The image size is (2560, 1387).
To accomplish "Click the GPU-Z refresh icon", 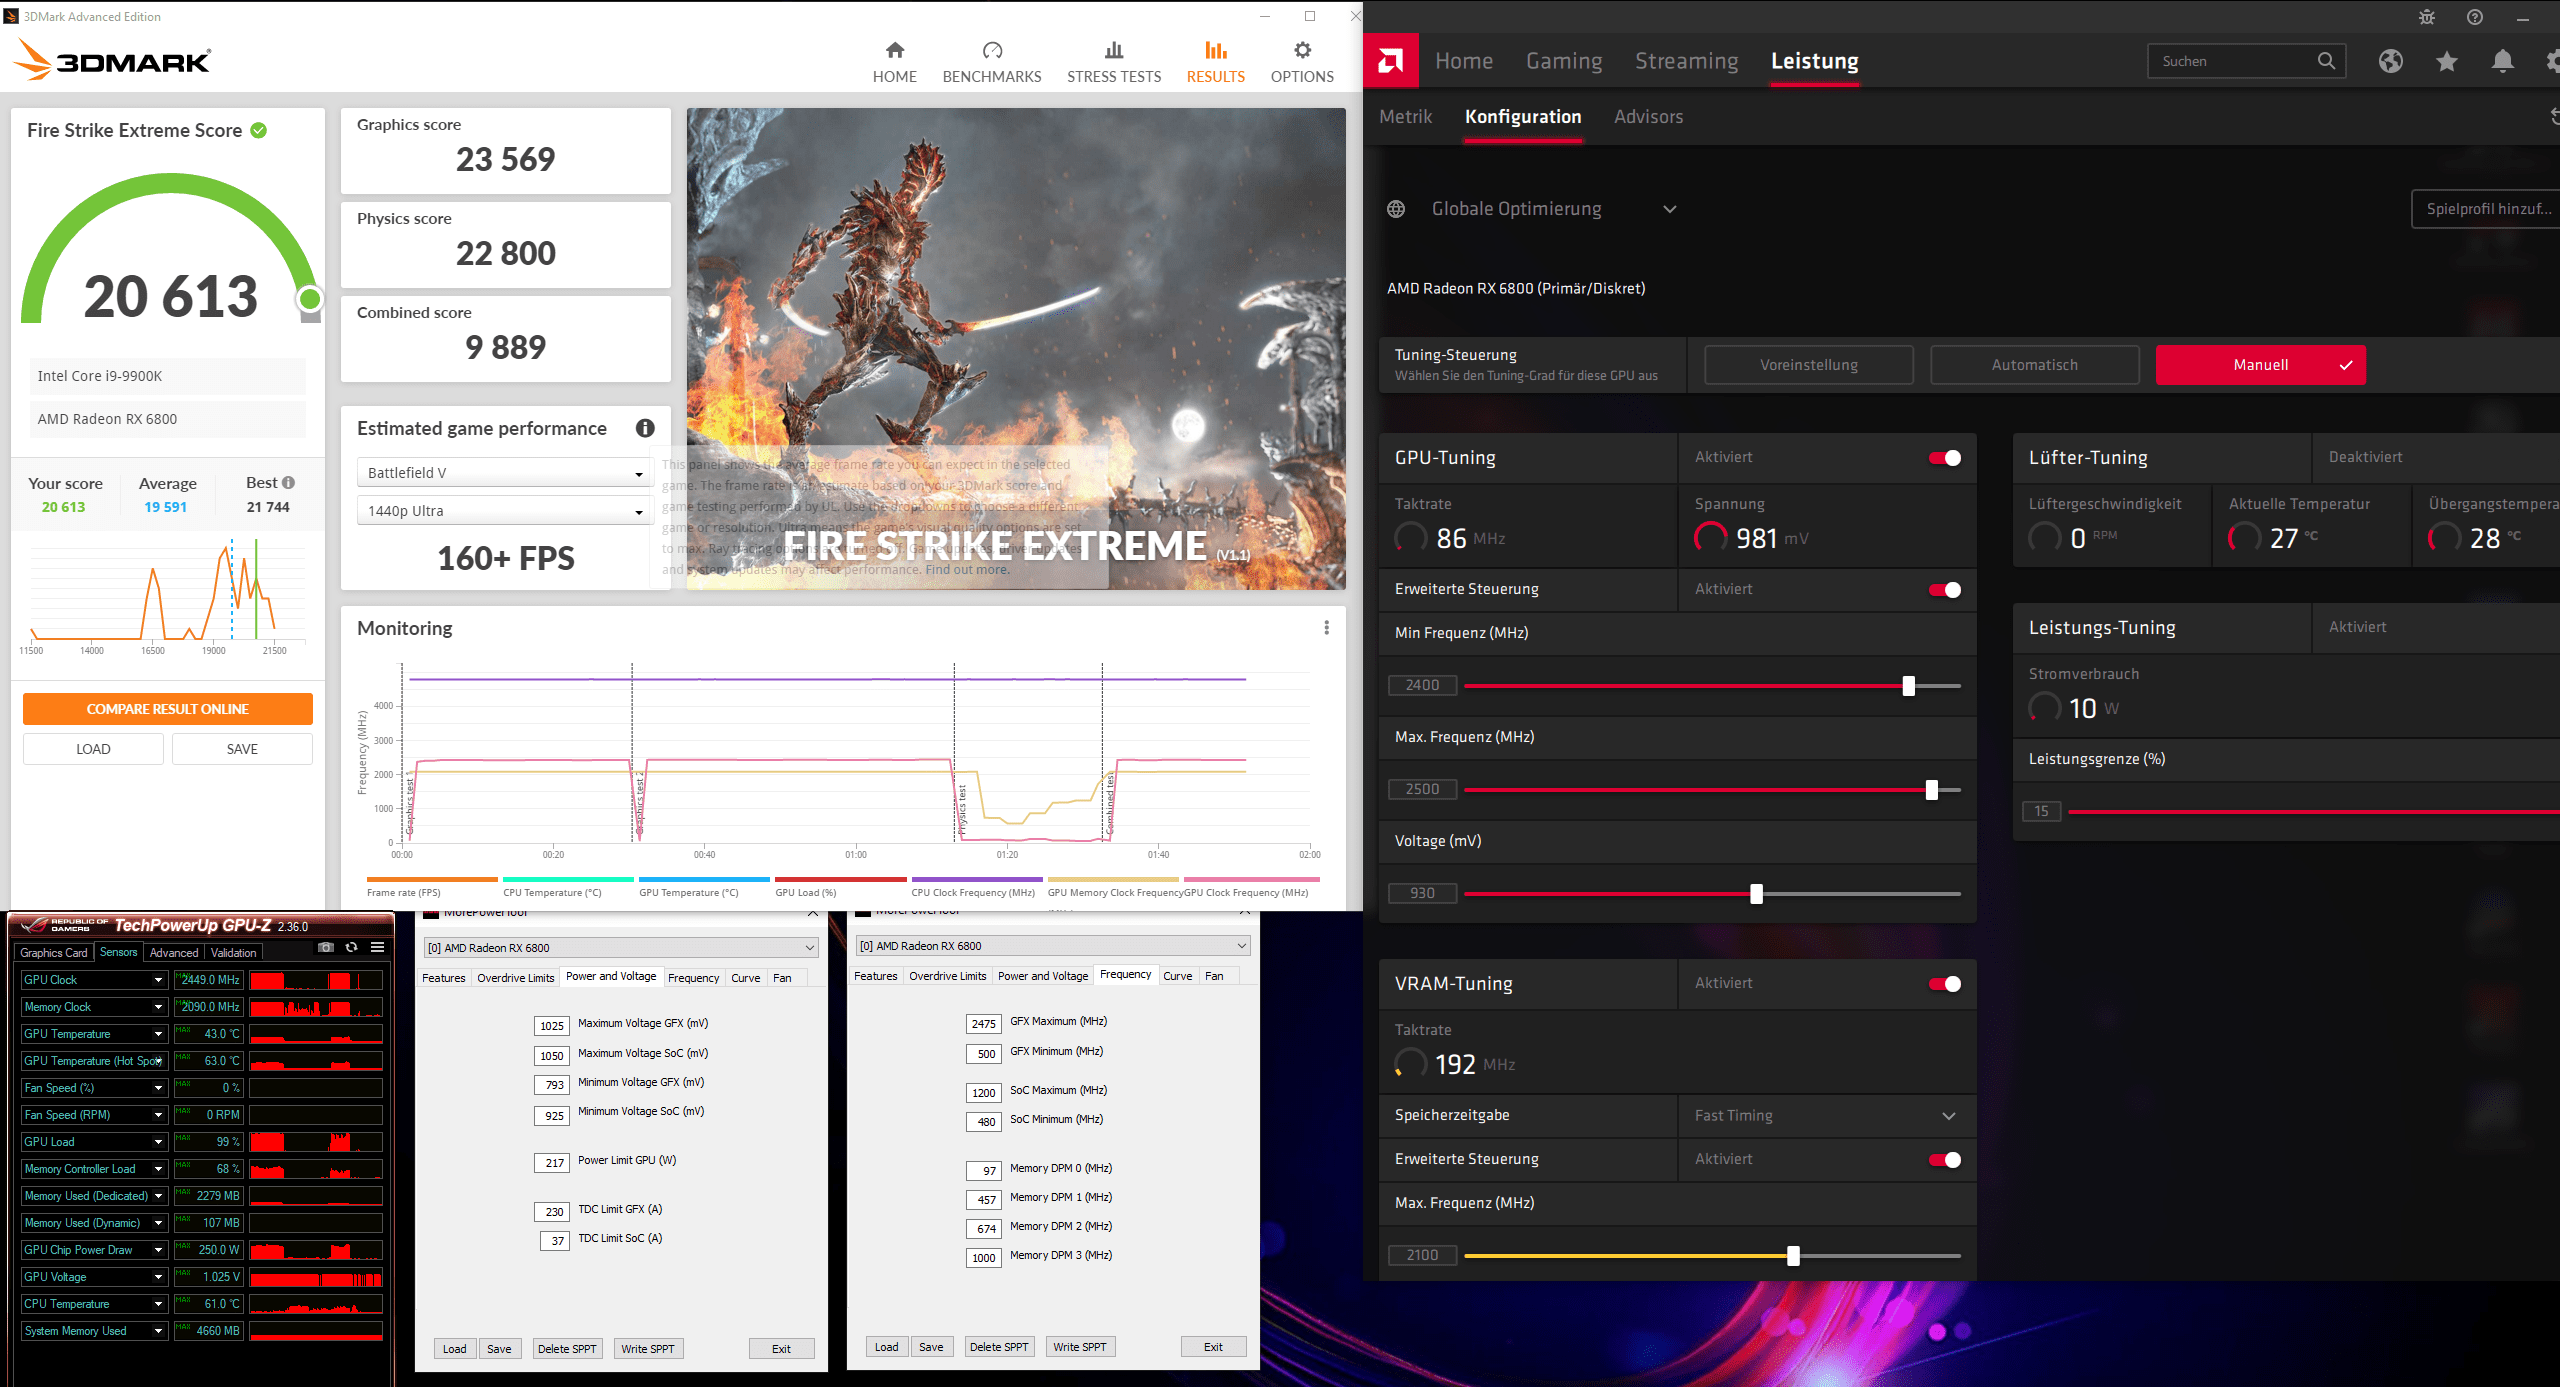I will click(351, 947).
